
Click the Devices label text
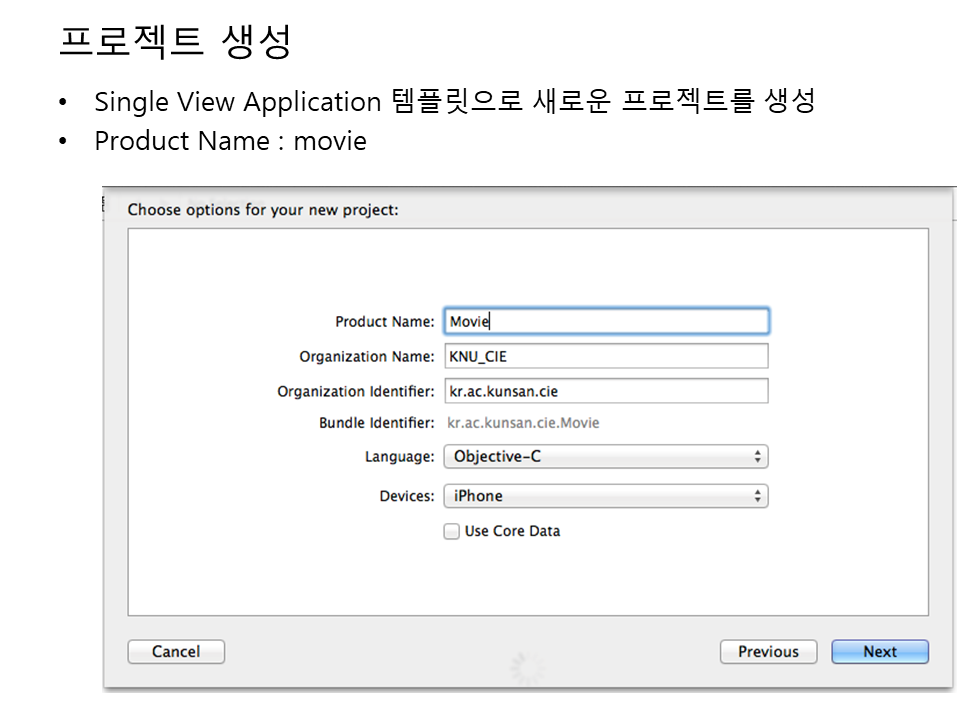pyautogui.click(x=407, y=496)
